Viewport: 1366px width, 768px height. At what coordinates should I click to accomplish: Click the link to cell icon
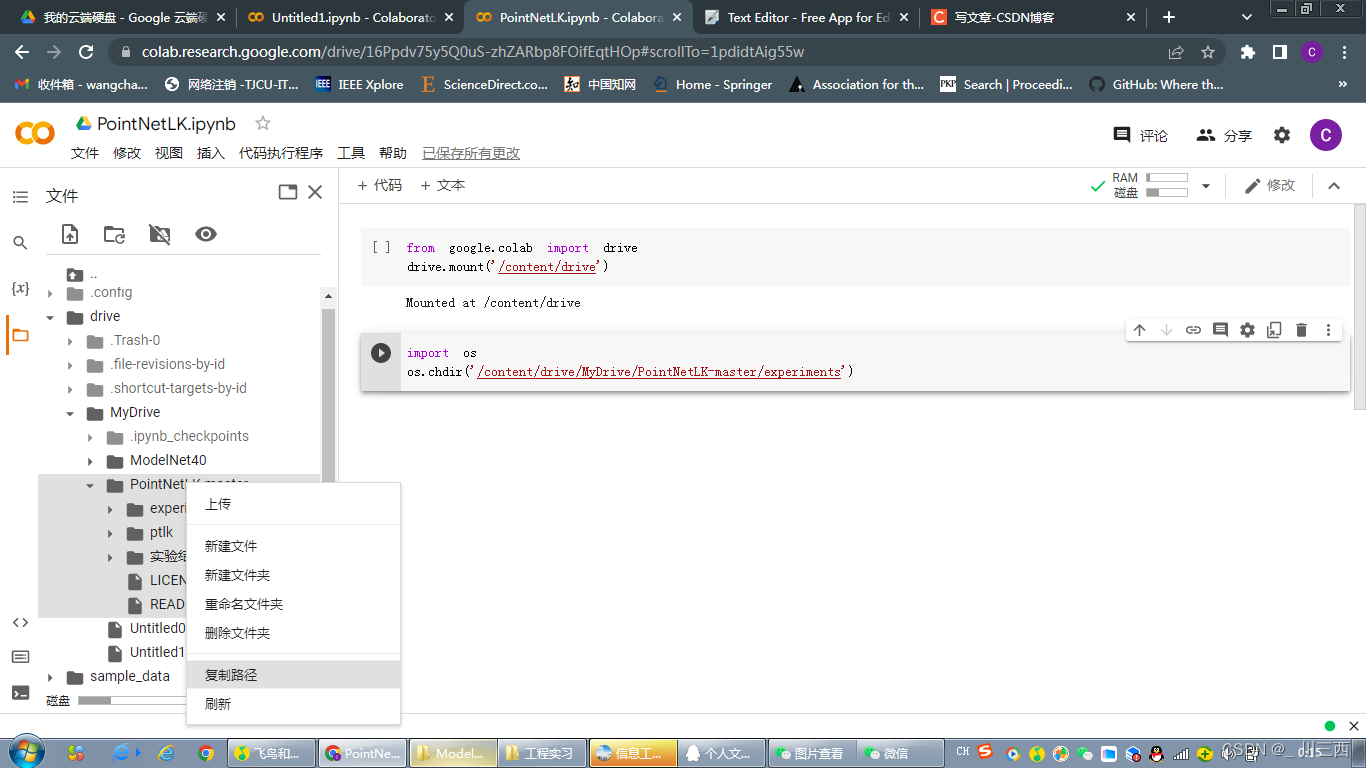(x=1193, y=330)
